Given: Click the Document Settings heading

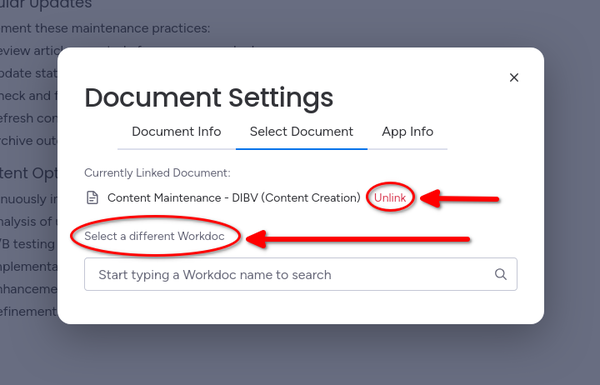Looking at the screenshot, I should click(x=209, y=98).
